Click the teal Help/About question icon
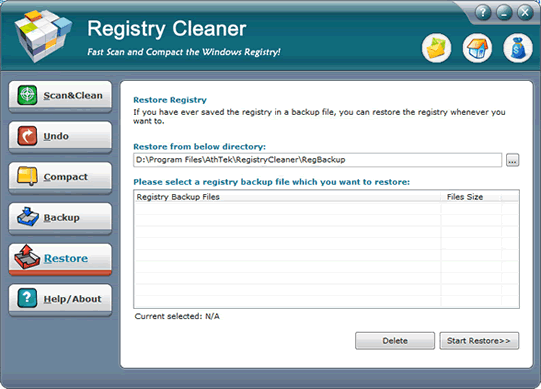Viewport: 541px width, 389px height. [x=27, y=298]
